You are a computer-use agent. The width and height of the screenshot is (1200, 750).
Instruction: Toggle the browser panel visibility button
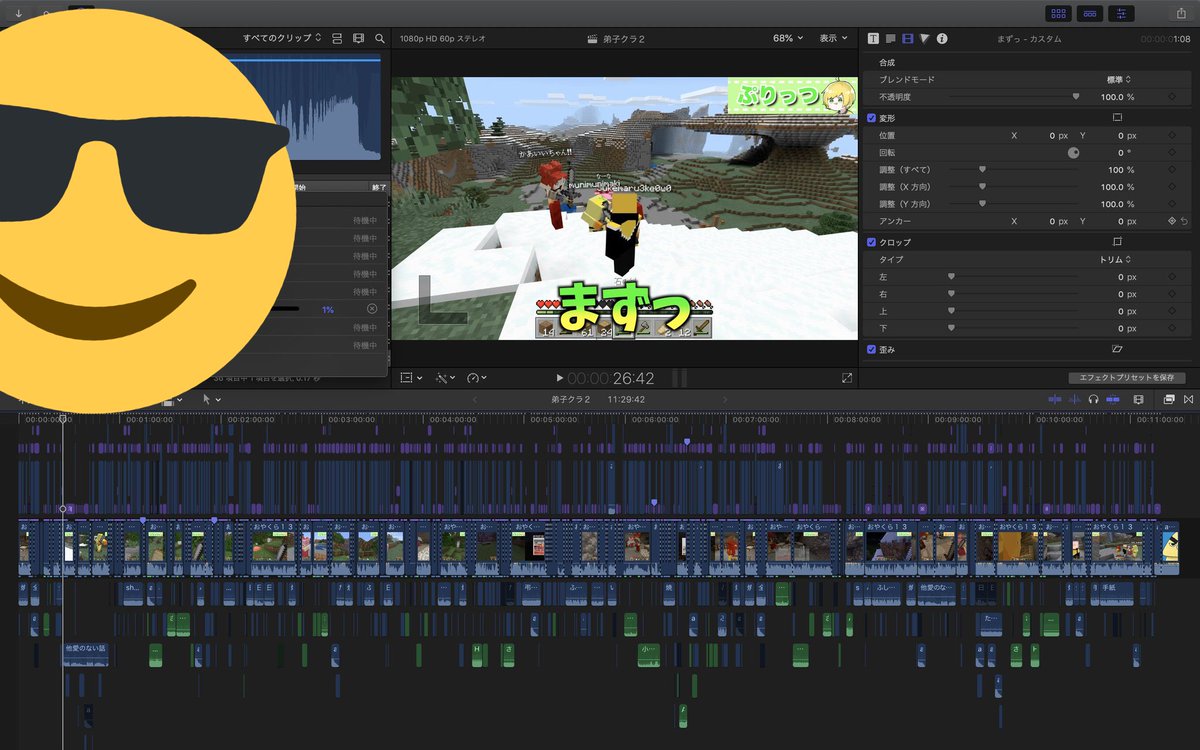[1057, 13]
